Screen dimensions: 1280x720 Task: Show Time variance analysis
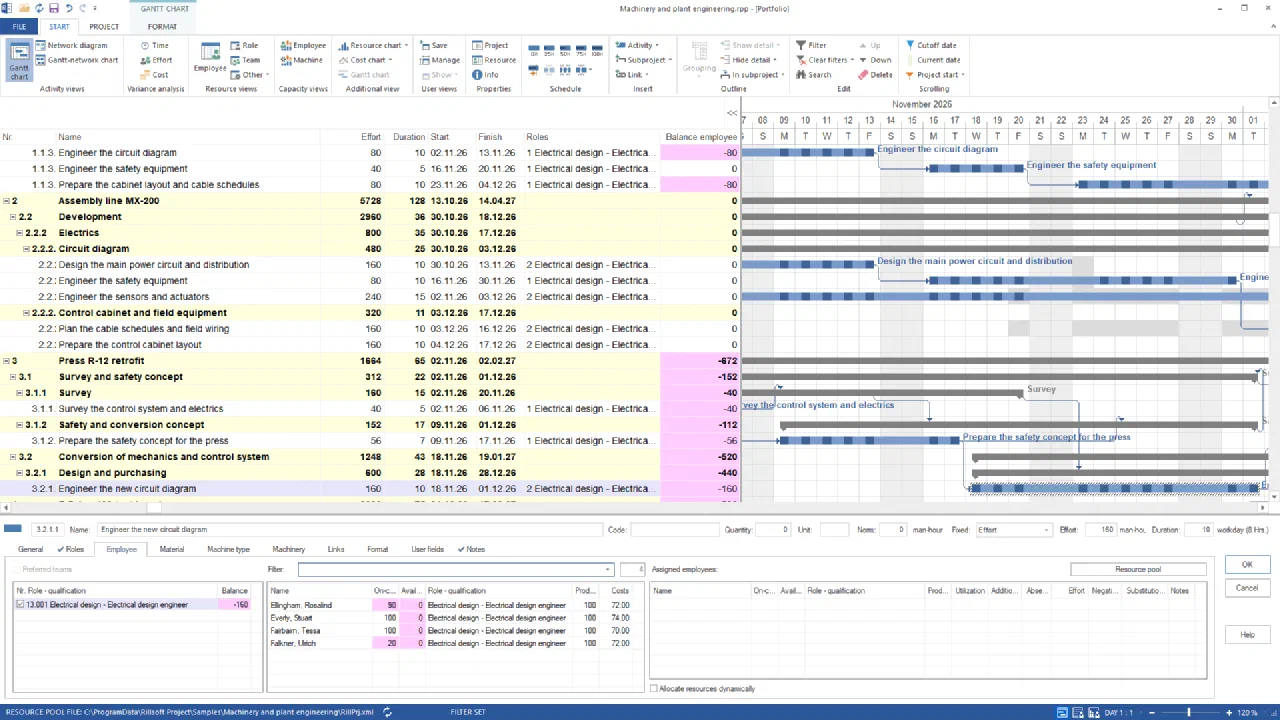[x=154, y=45]
